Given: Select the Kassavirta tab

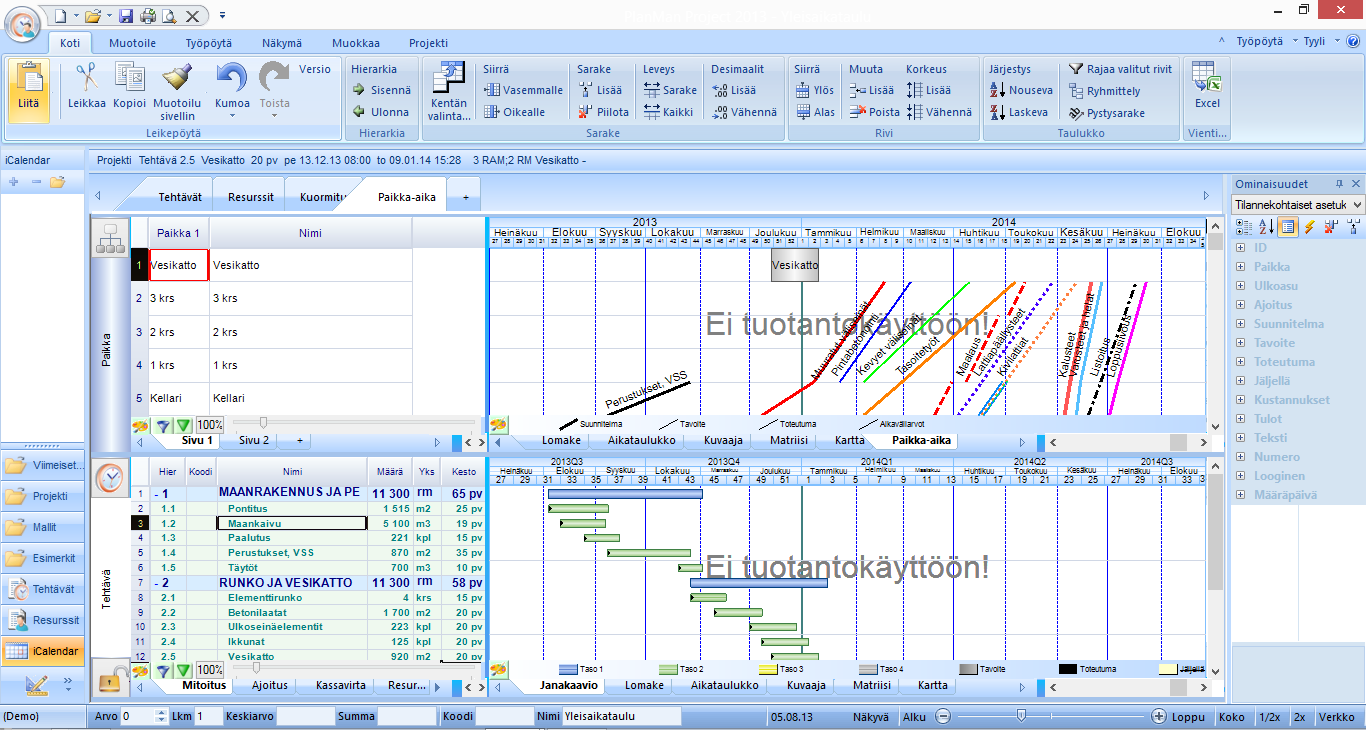Looking at the screenshot, I should 342,686.
